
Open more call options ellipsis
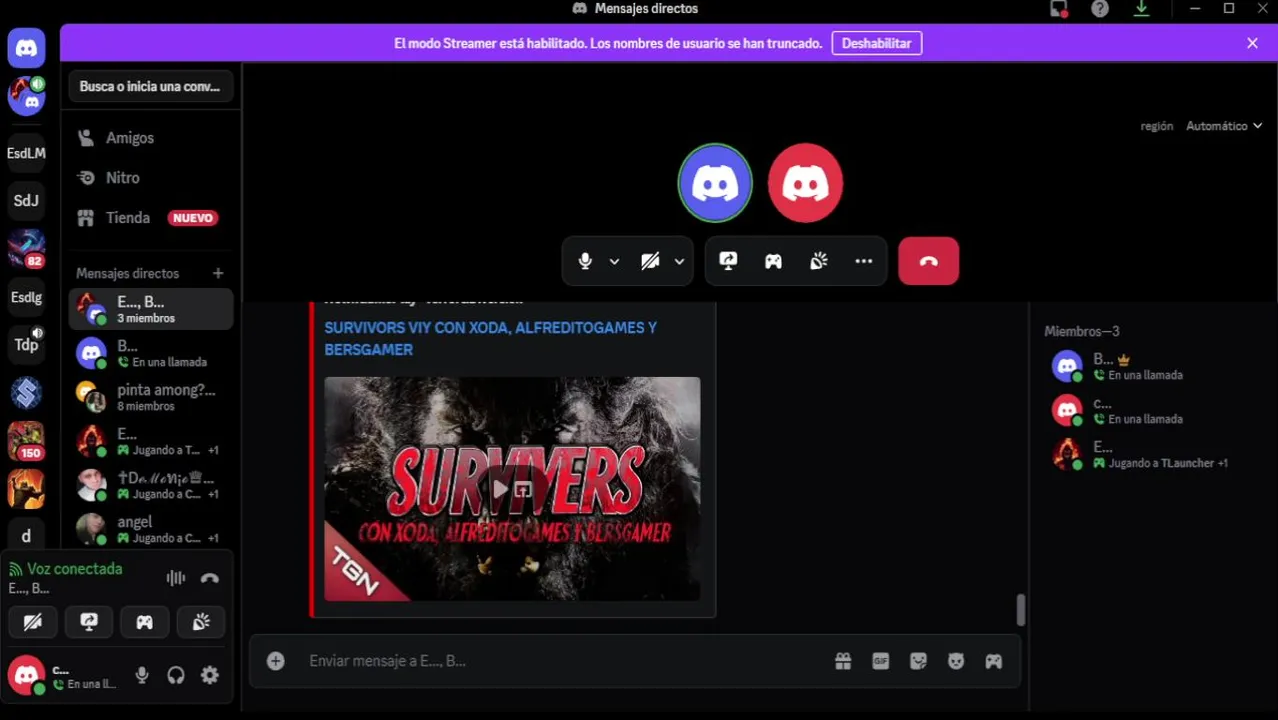pos(864,261)
